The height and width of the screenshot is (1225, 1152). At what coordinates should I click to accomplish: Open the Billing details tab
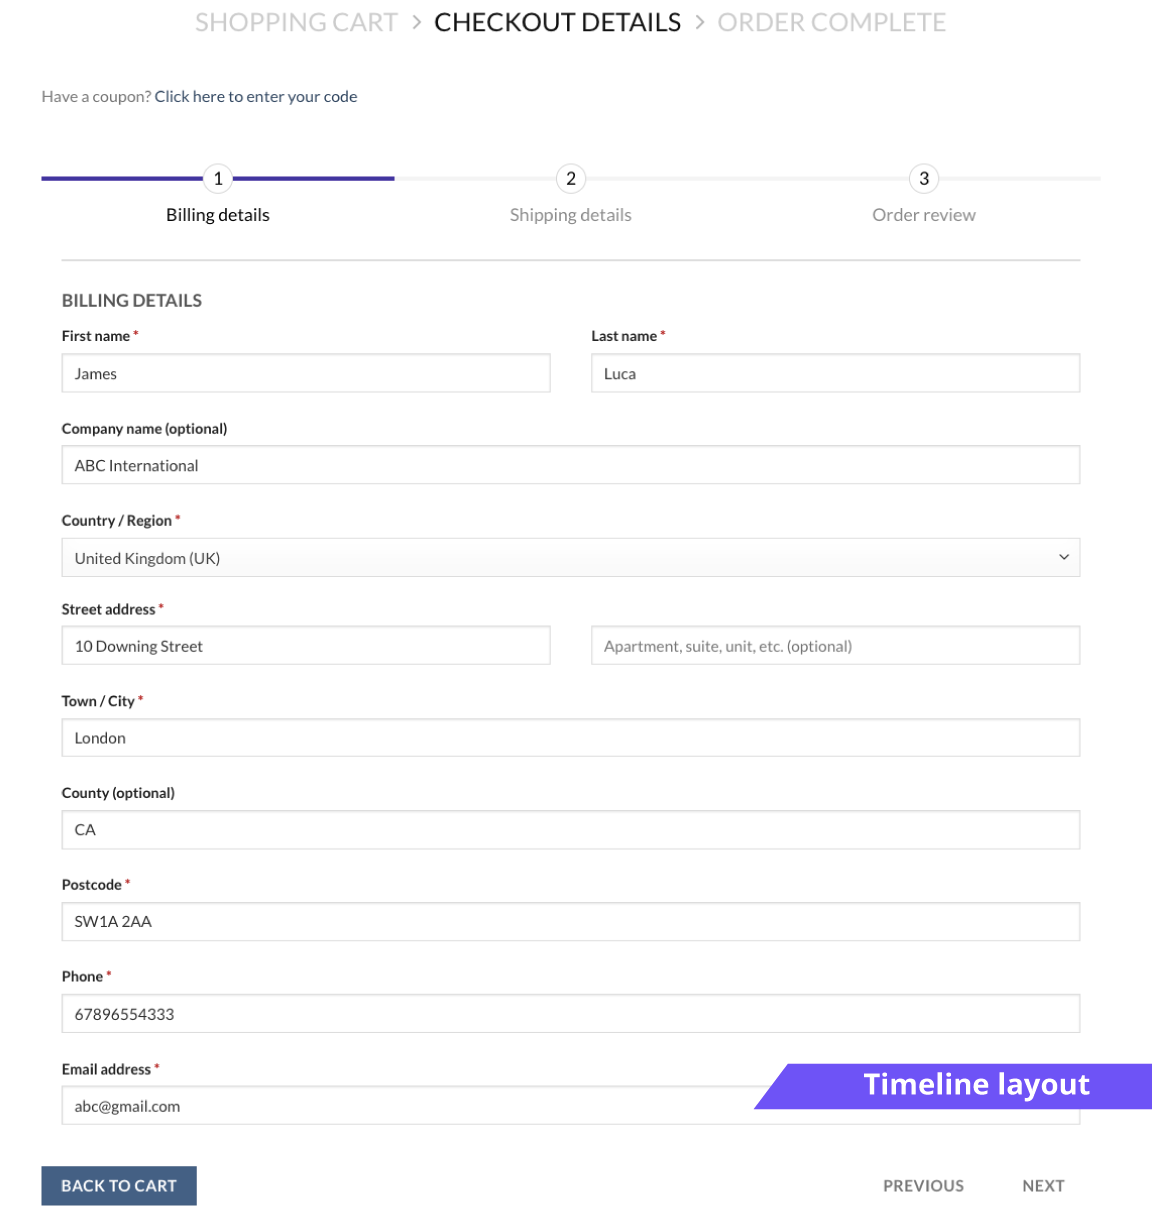[218, 215]
